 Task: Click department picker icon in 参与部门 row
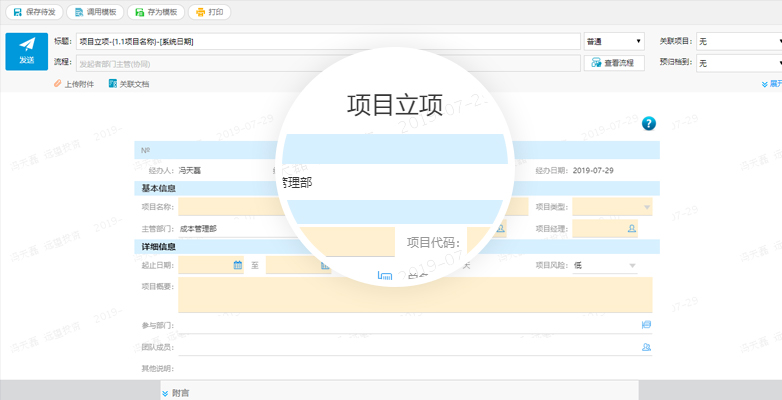[x=645, y=325]
